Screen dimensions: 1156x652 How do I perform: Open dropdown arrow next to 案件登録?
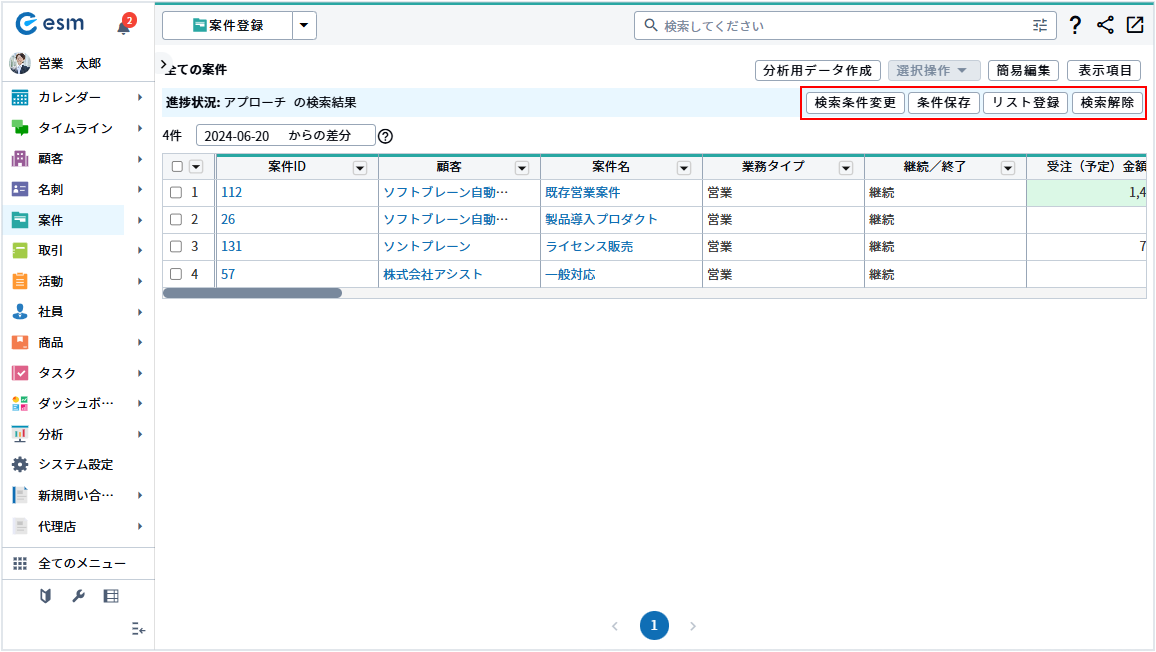click(305, 26)
